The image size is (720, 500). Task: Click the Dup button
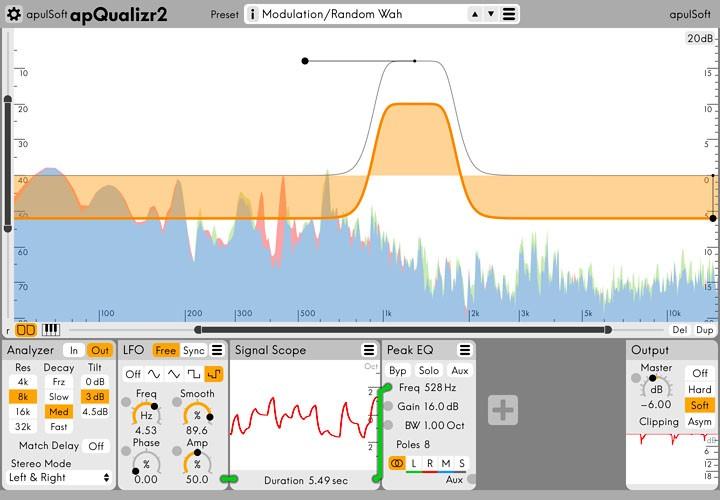704,330
